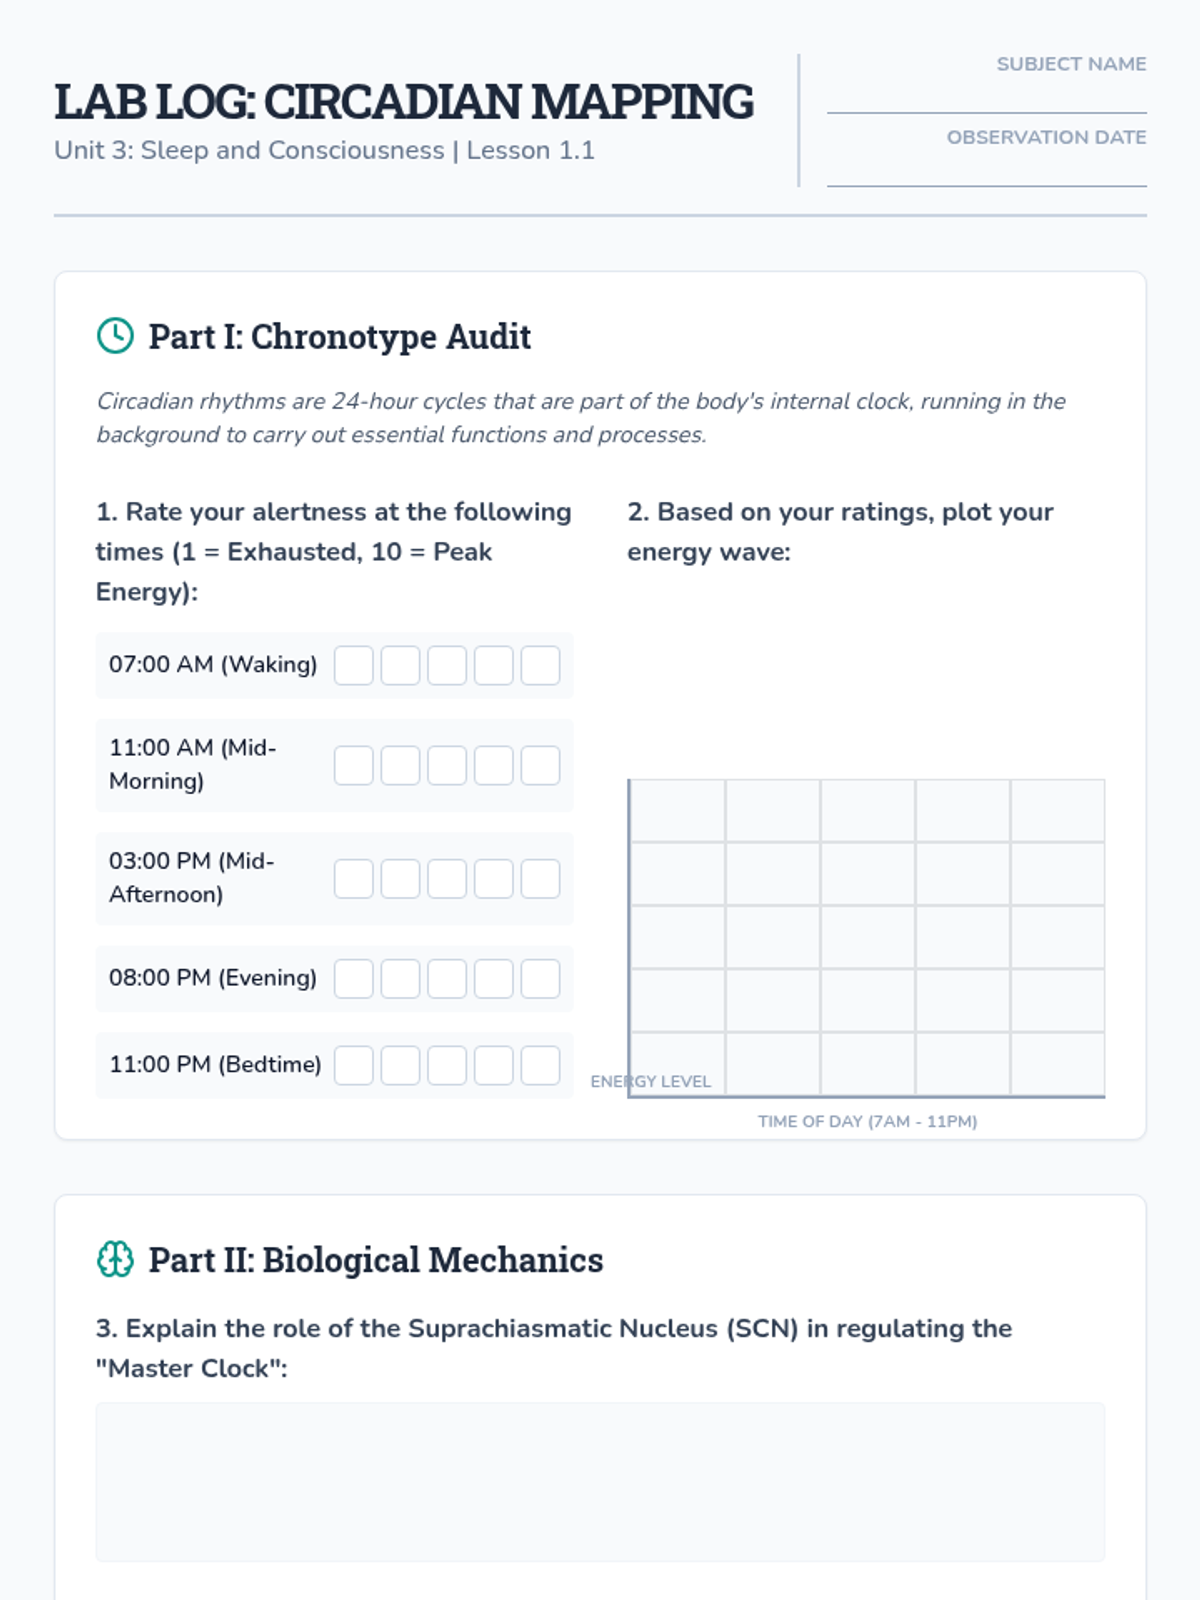Click the Unit 3 lesson subtitle

pos(324,150)
